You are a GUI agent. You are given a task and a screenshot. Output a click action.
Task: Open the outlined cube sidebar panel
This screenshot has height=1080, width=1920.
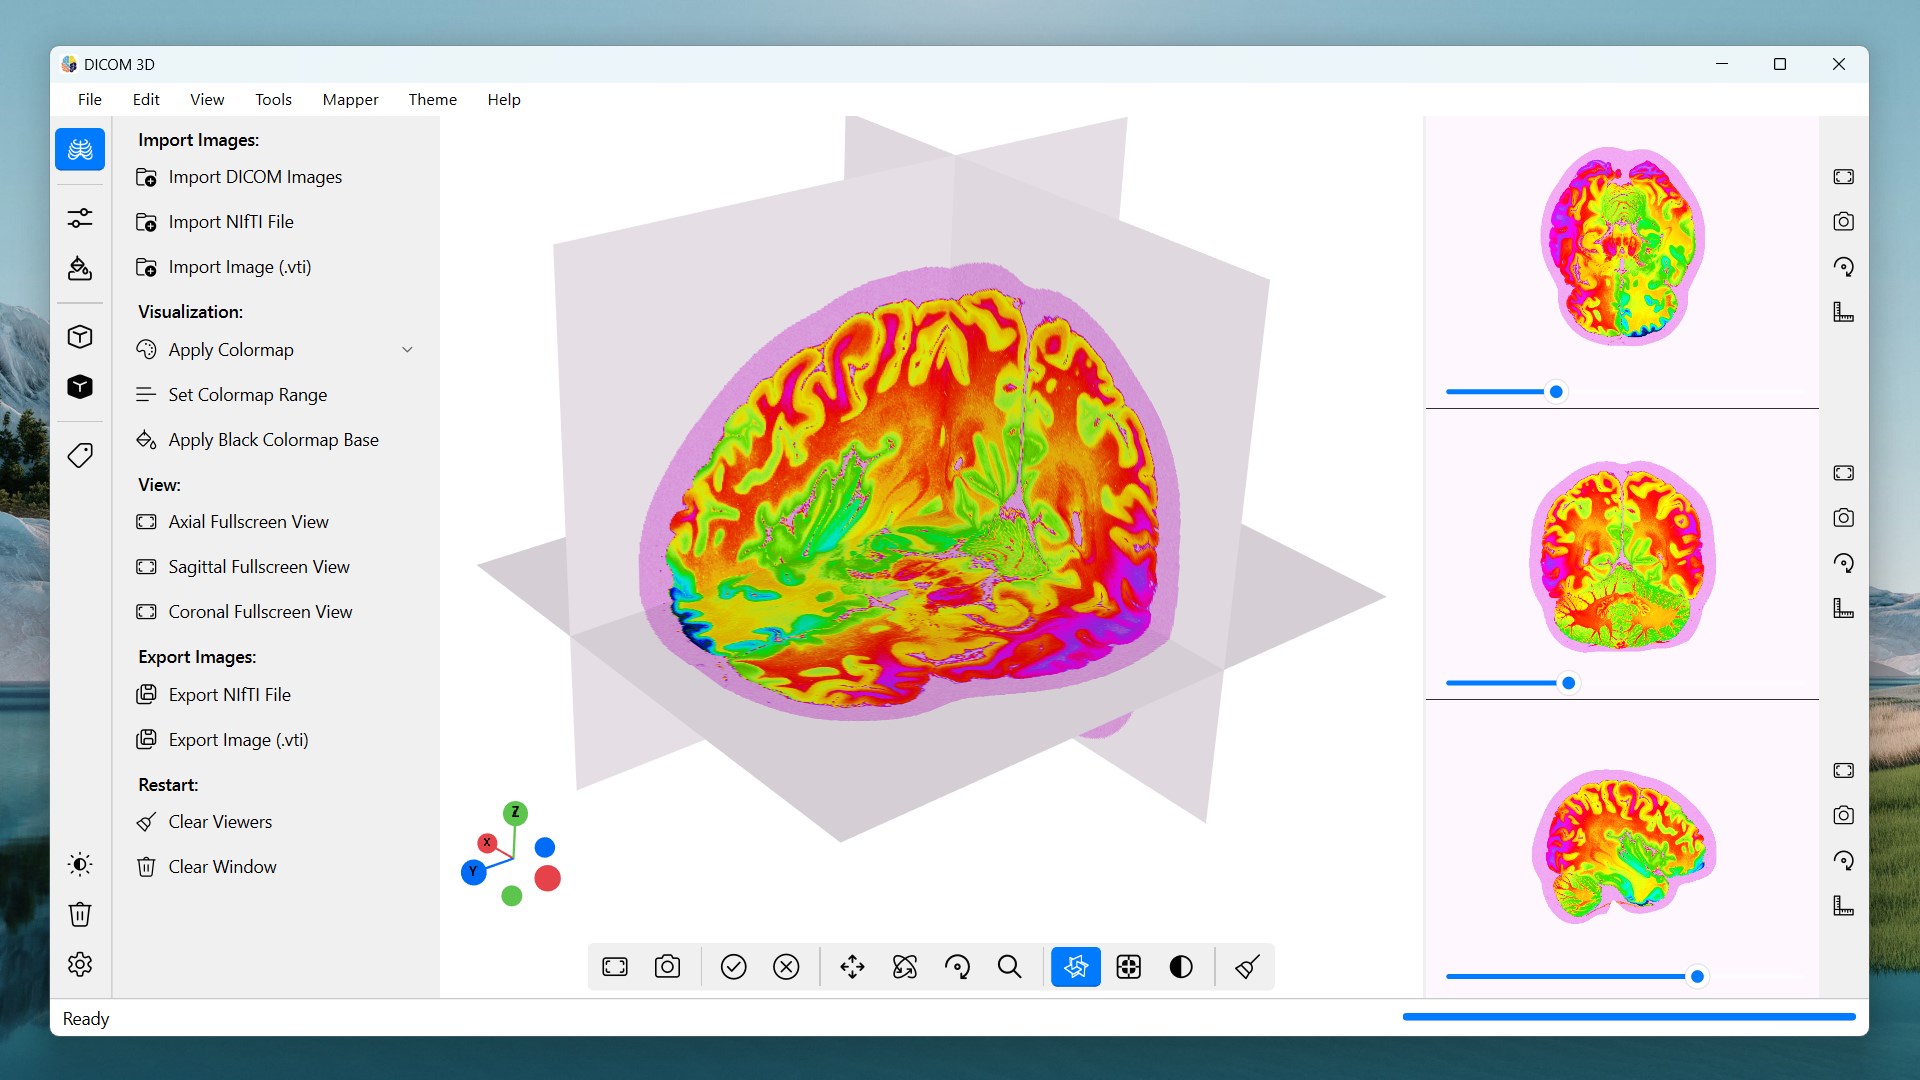pyautogui.click(x=80, y=337)
